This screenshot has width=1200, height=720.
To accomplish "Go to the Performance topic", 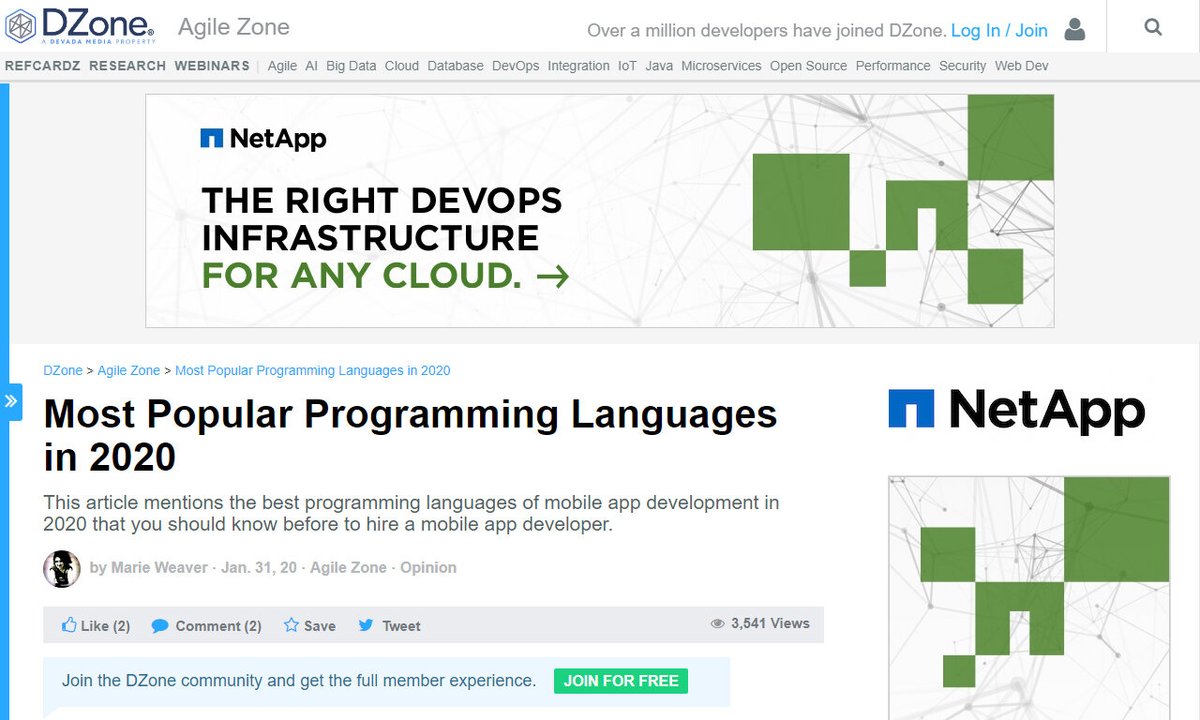I will [893, 66].
